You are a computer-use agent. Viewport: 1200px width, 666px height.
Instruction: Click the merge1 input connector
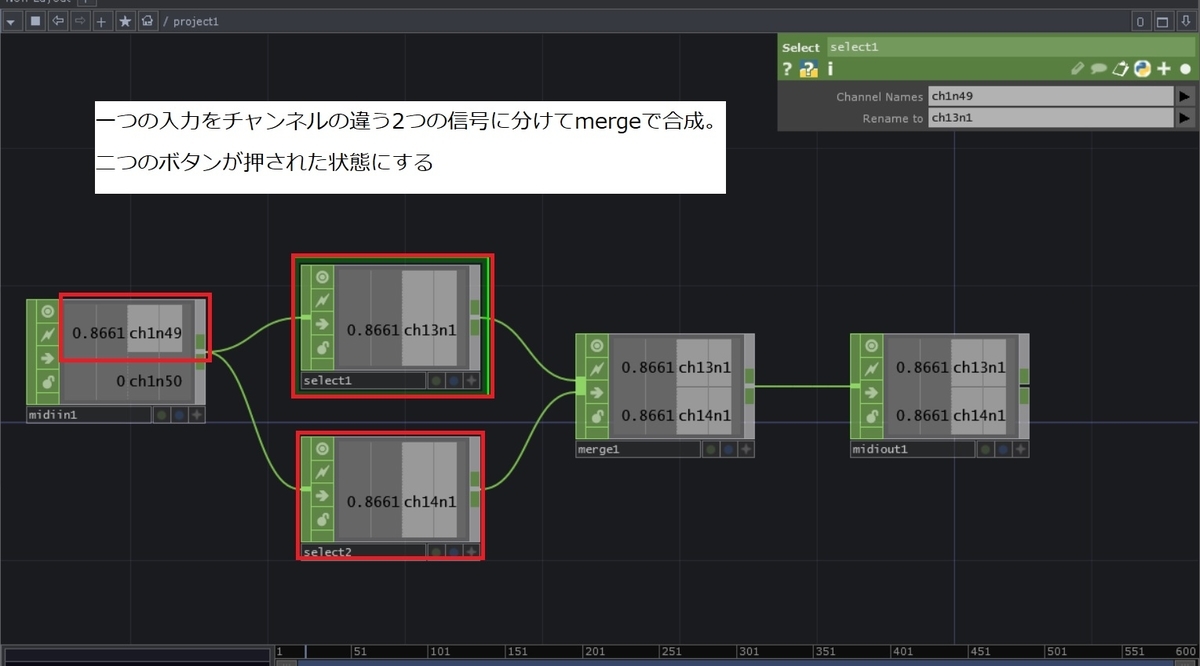(x=581, y=386)
